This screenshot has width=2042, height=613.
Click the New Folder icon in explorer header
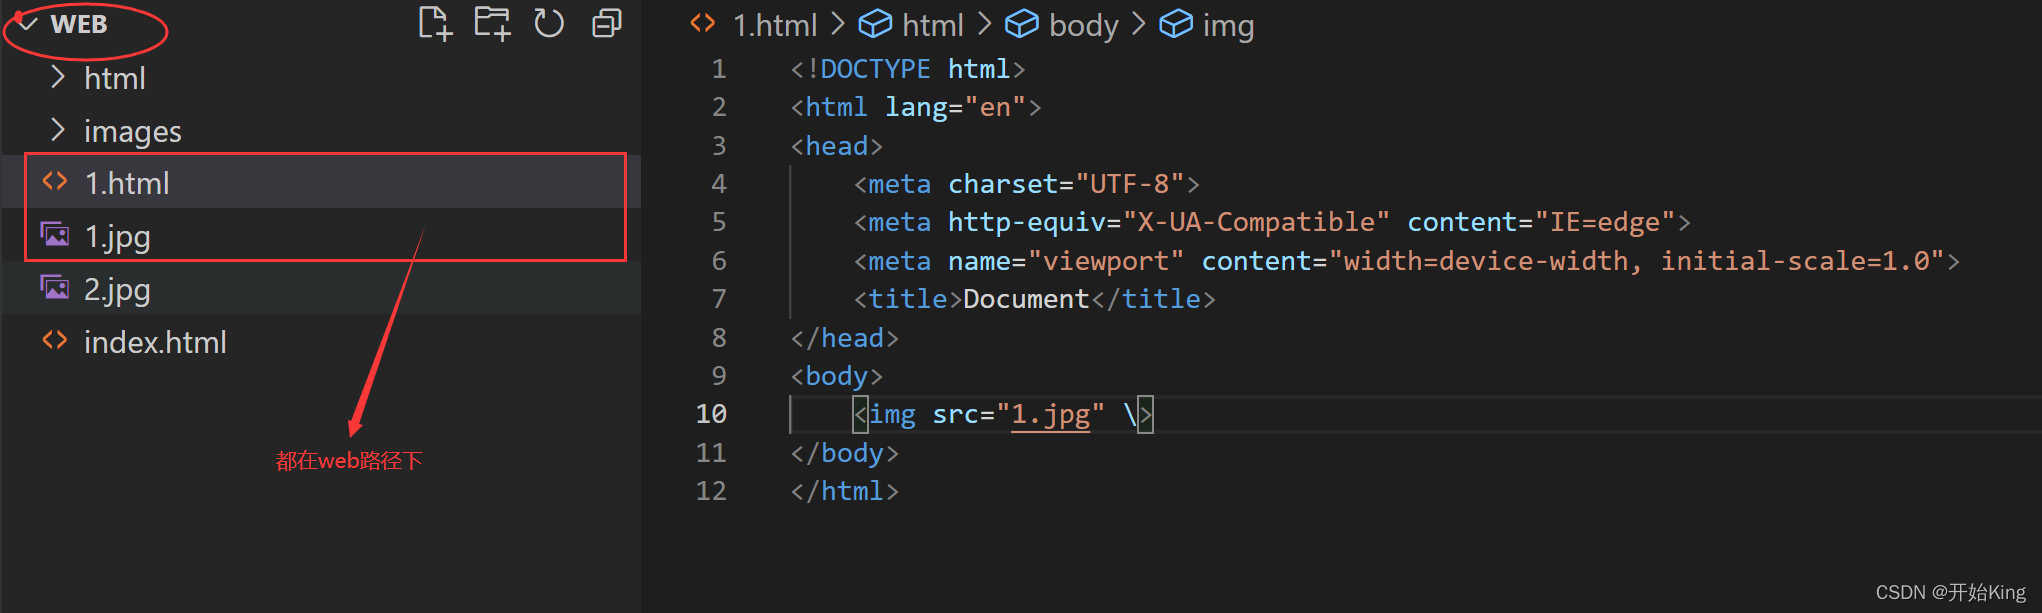click(x=492, y=23)
